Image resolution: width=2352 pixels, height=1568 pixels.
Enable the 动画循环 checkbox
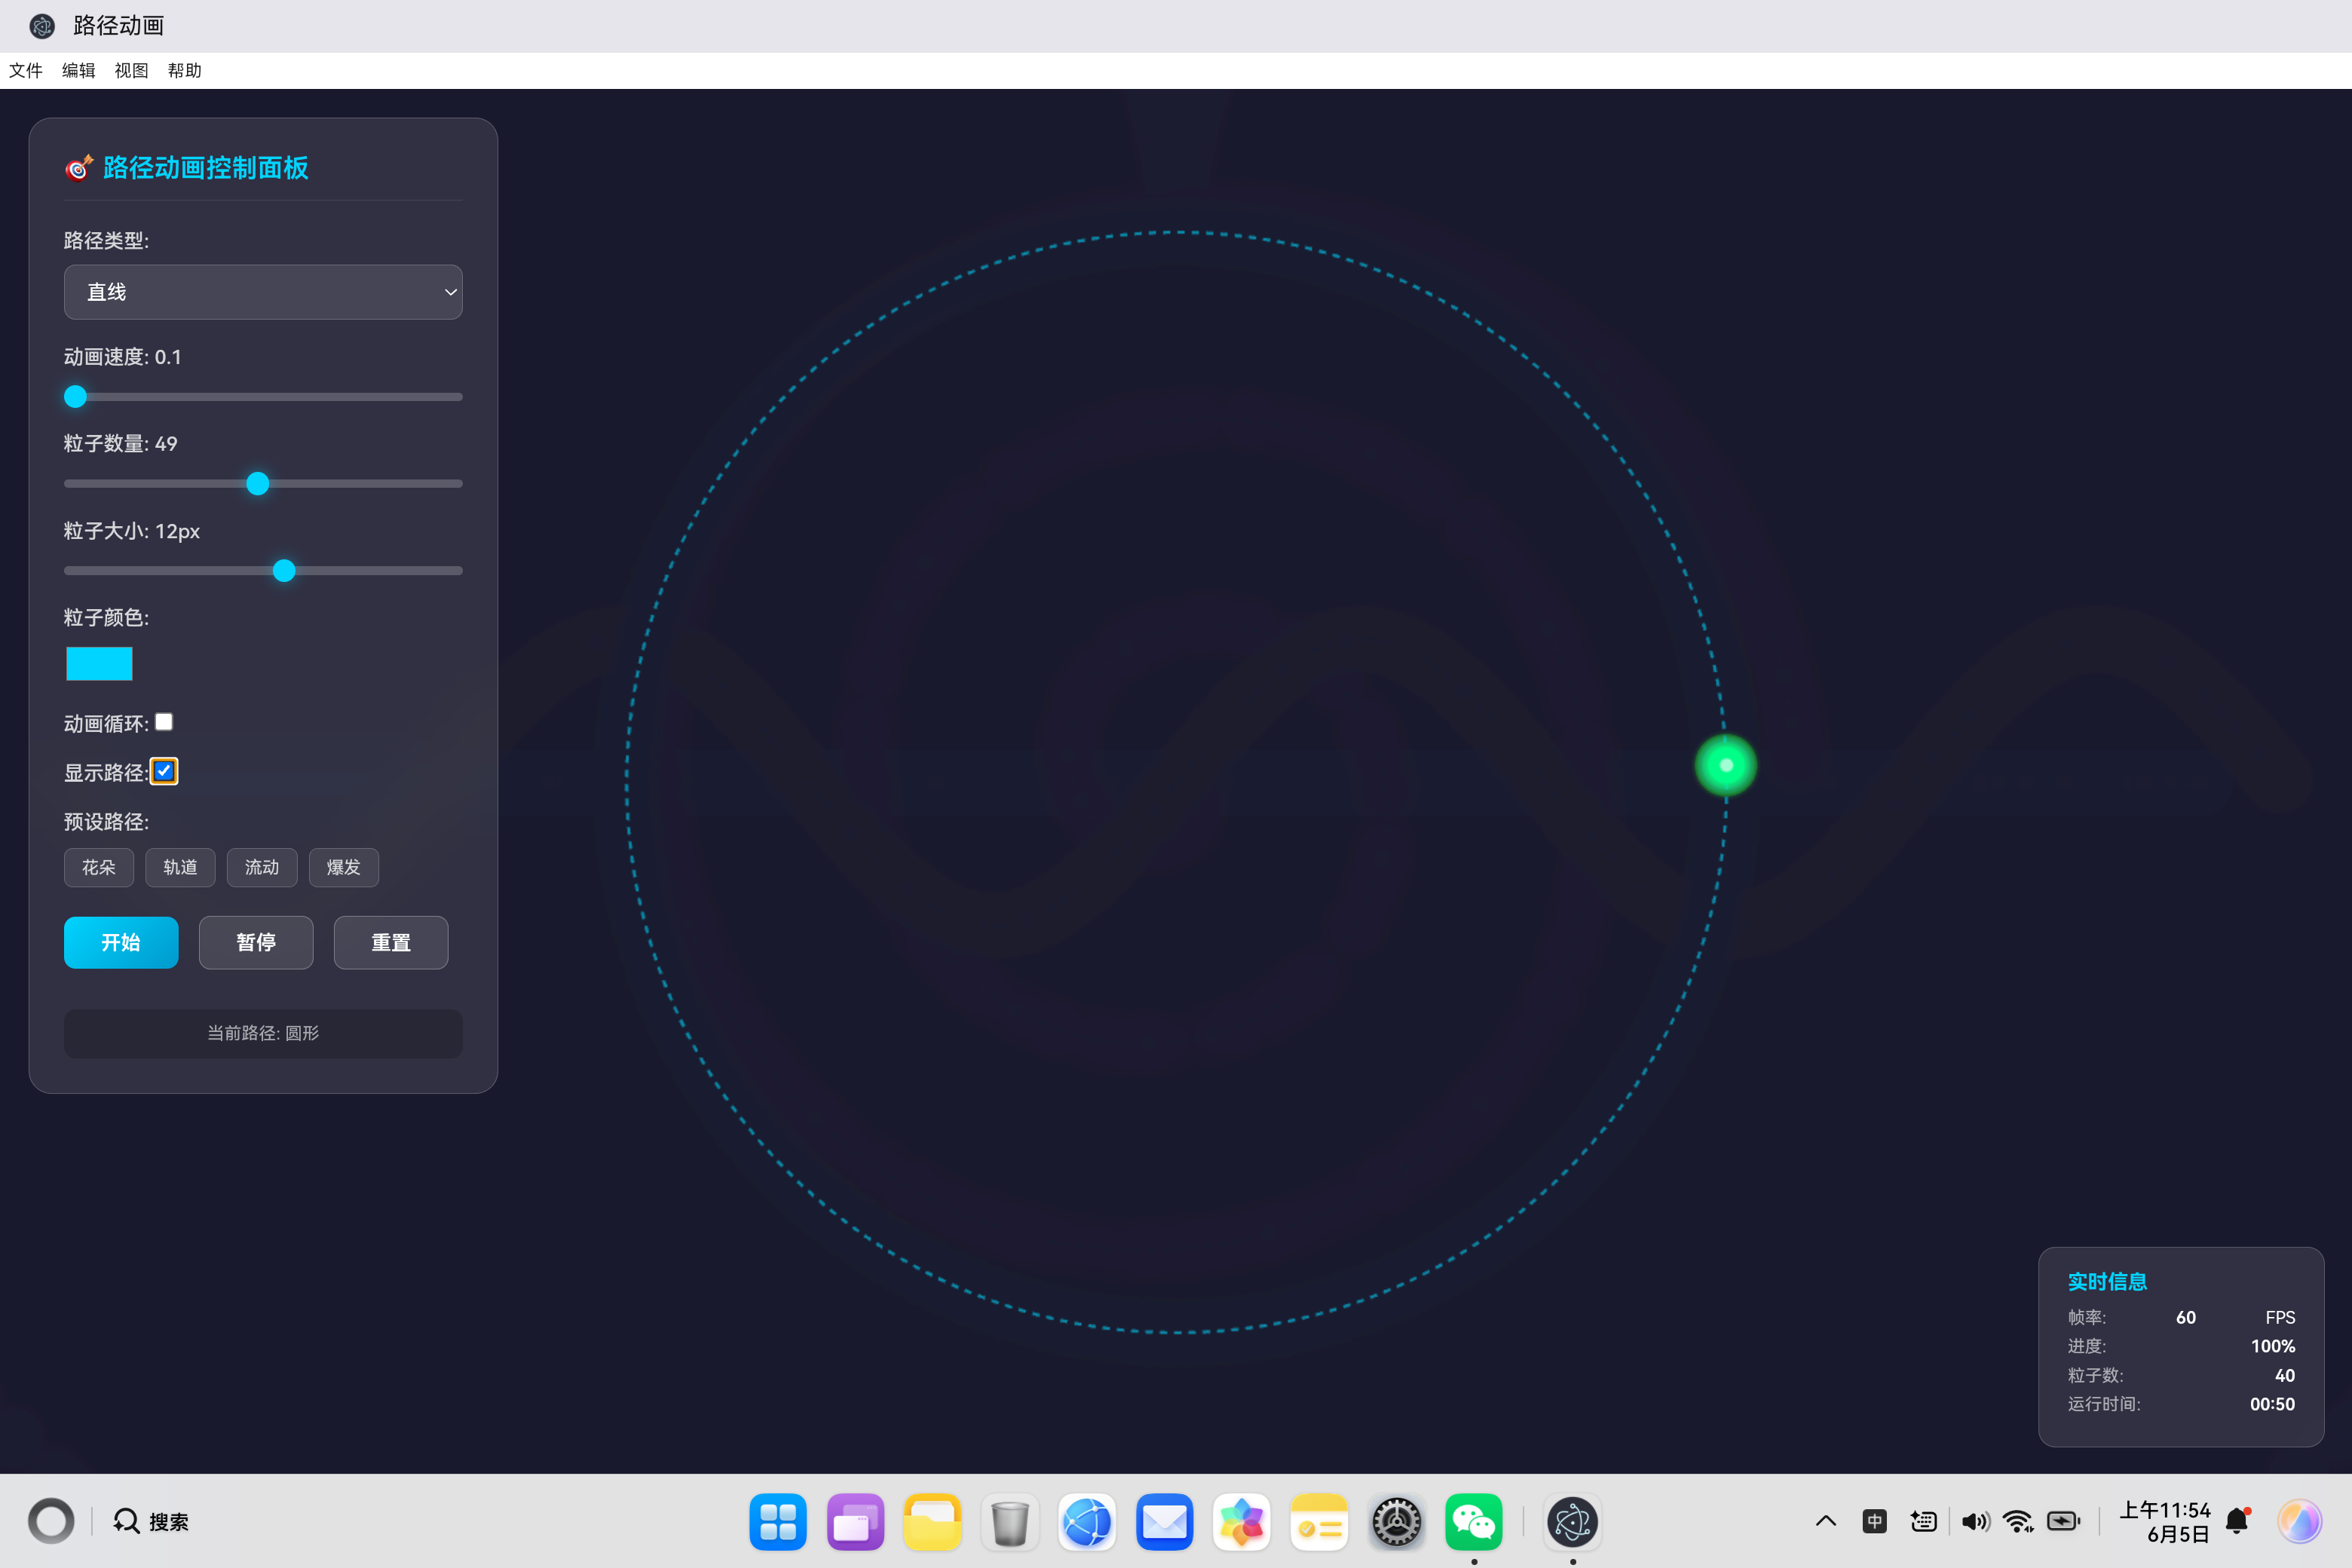[x=164, y=722]
